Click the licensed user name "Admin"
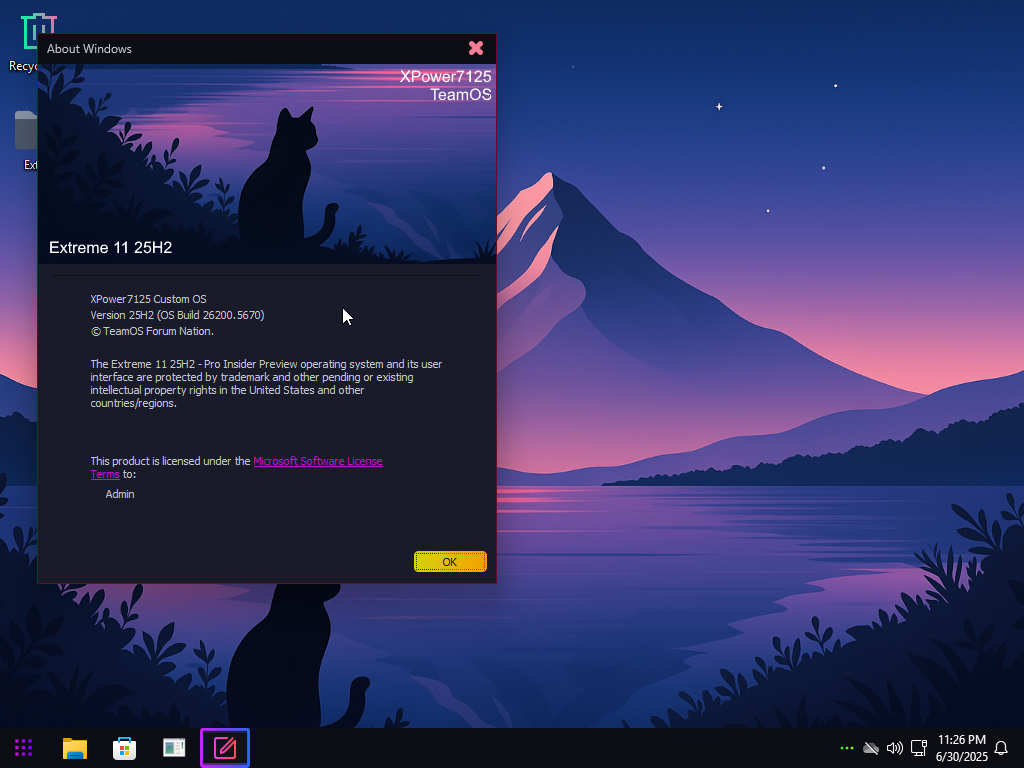 [120, 494]
